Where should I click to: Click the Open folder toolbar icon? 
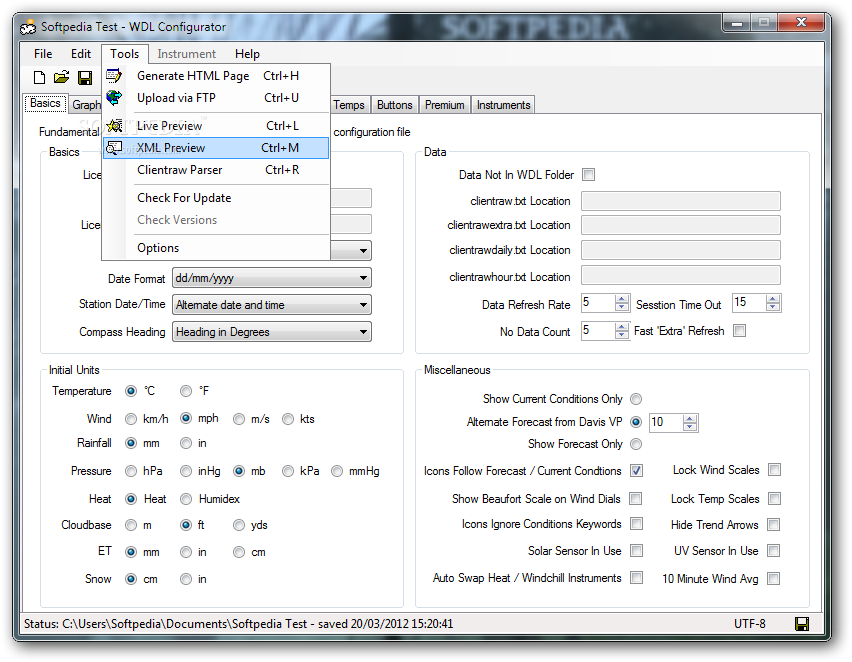coord(61,77)
